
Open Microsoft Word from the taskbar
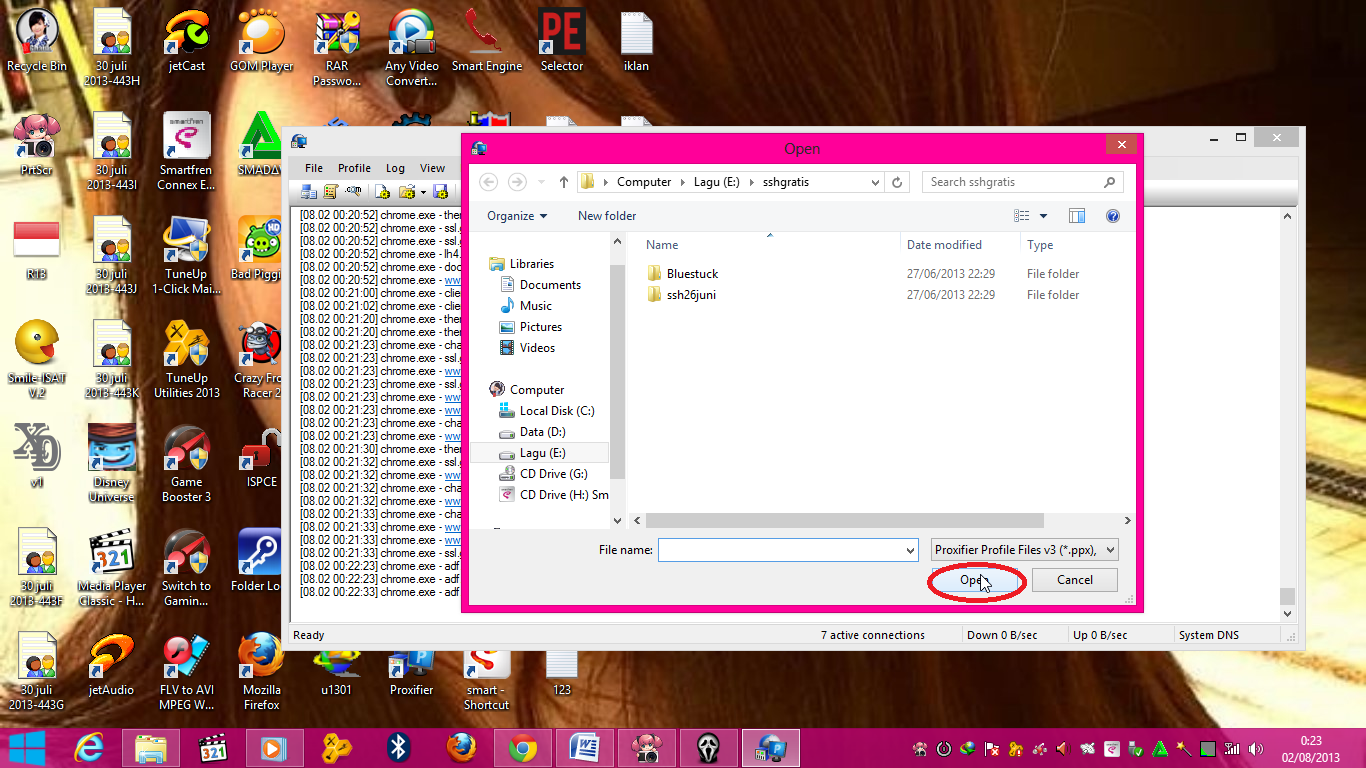[x=585, y=747]
